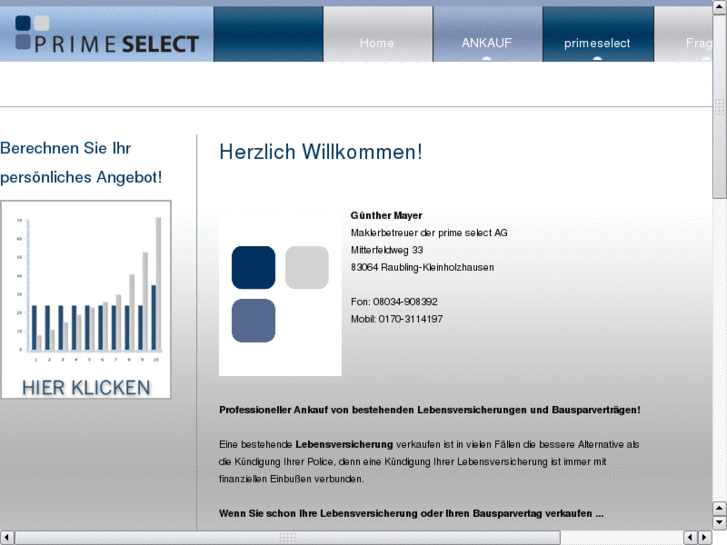Click the vertical scrollbar down arrow at bottom
The width and height of the screenshot is (727, 545).
tap(720, 523)
